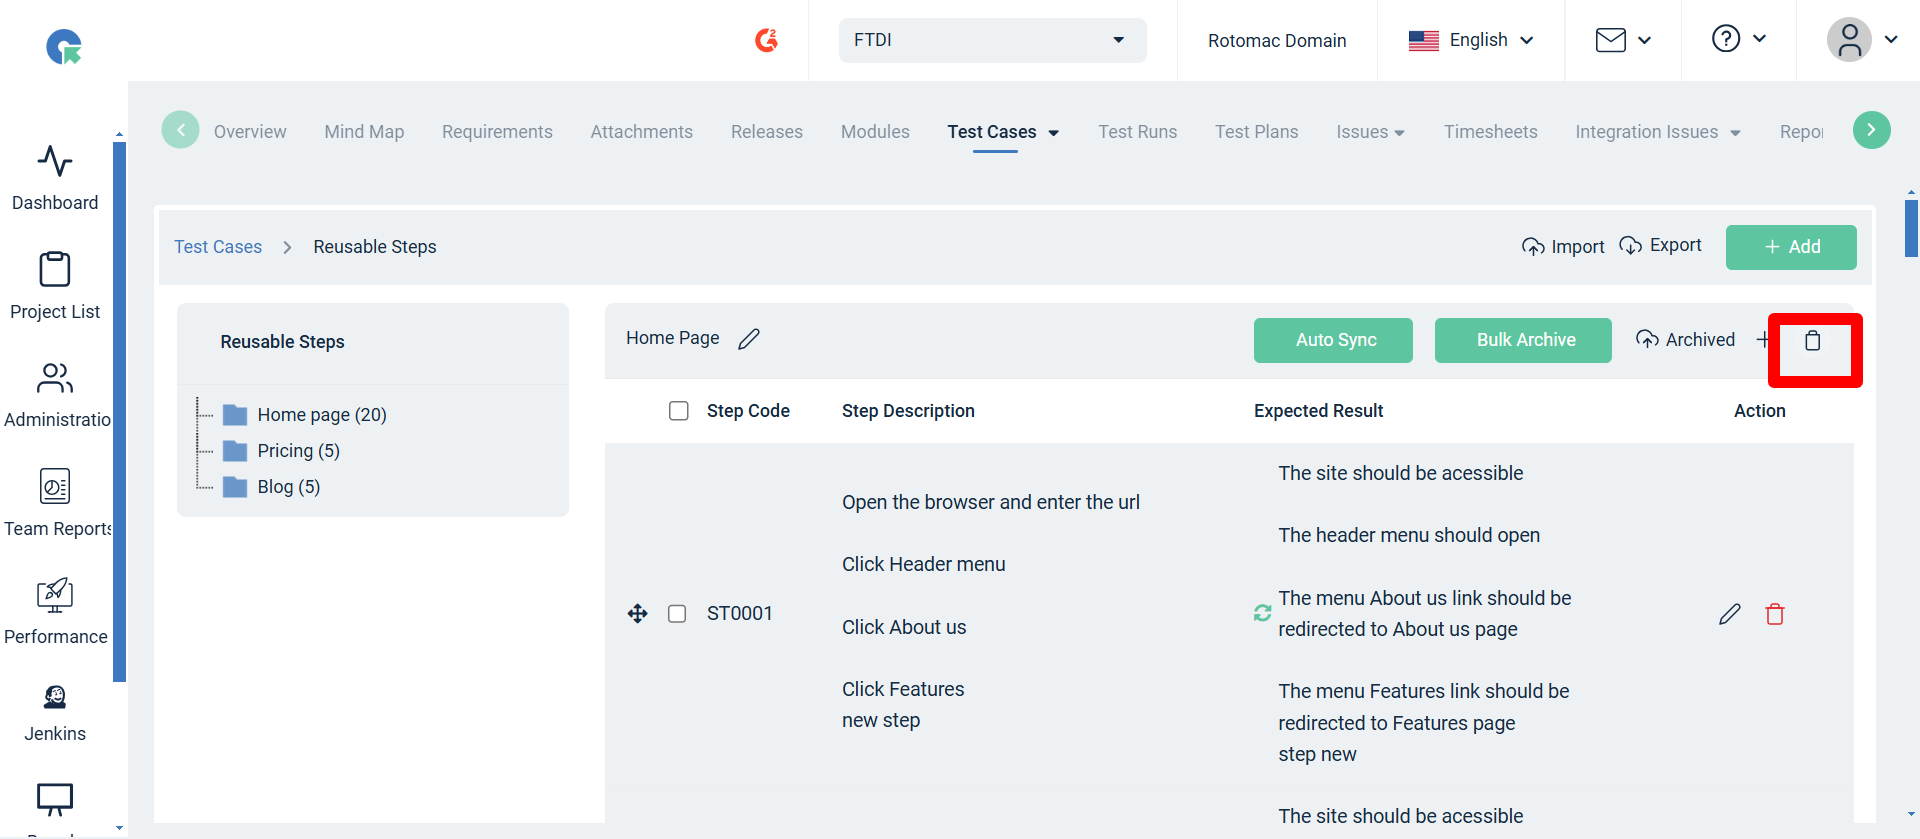Switch to the Releases tab
1920x839 pixels.
tap(767, 132)
